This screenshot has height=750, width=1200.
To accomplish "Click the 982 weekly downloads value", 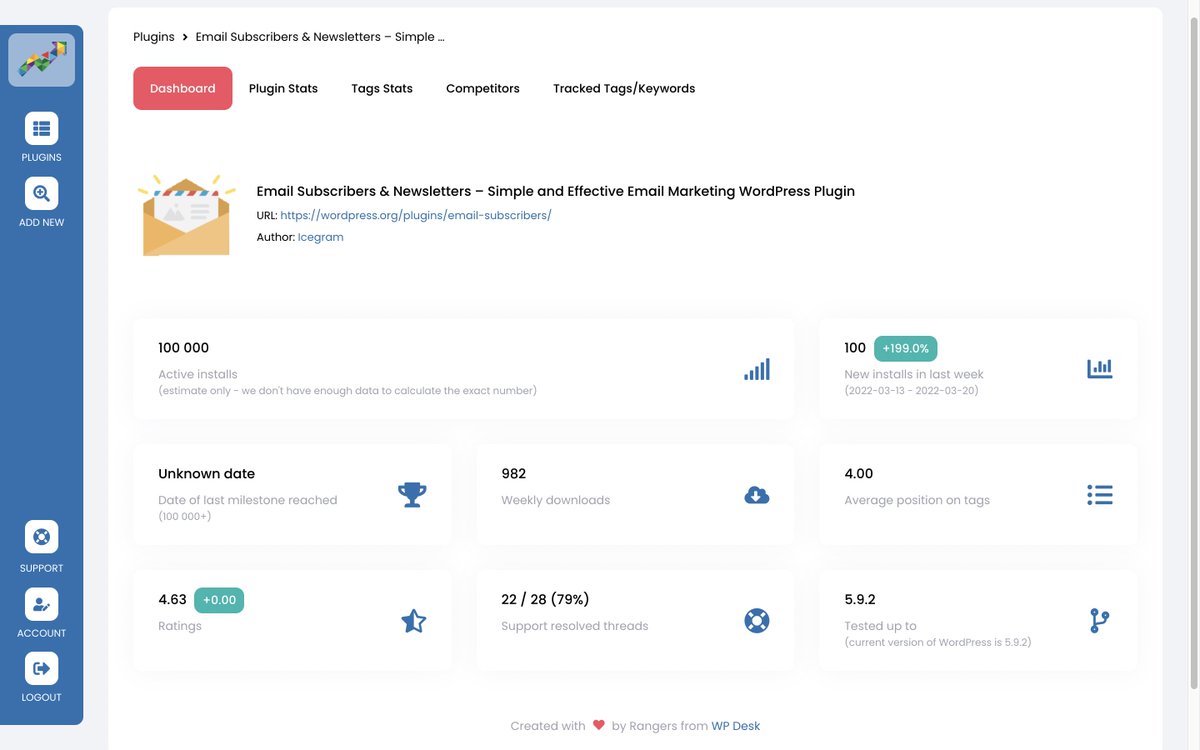I will click(514, 474).
